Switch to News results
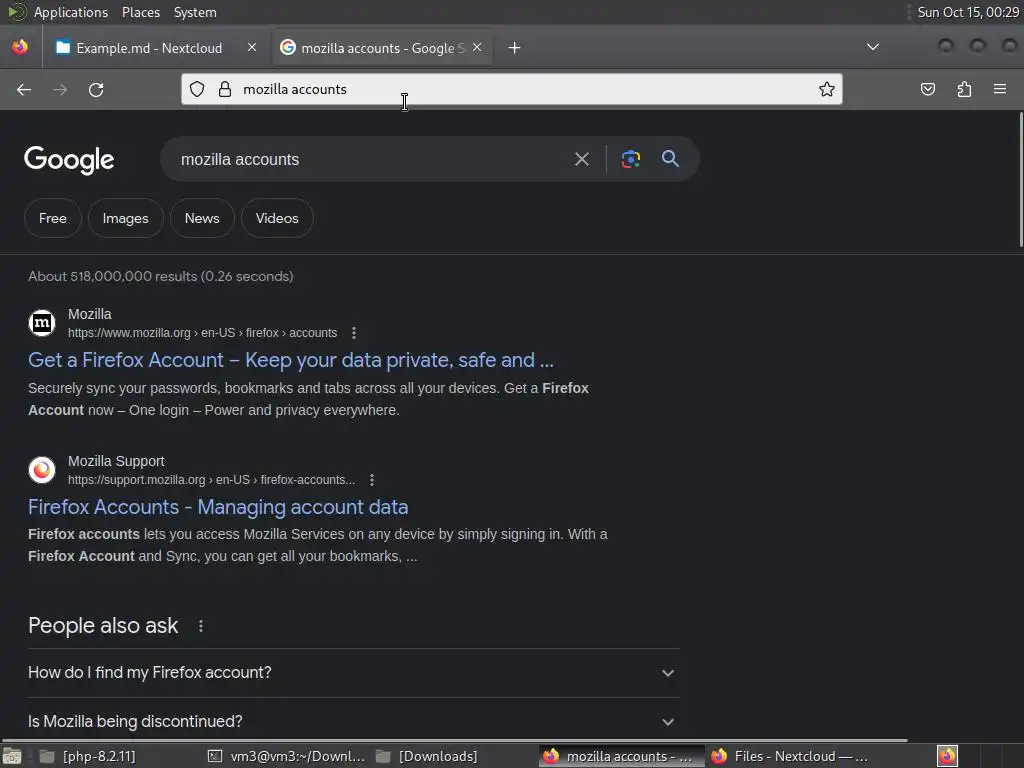 click(202, 218)
